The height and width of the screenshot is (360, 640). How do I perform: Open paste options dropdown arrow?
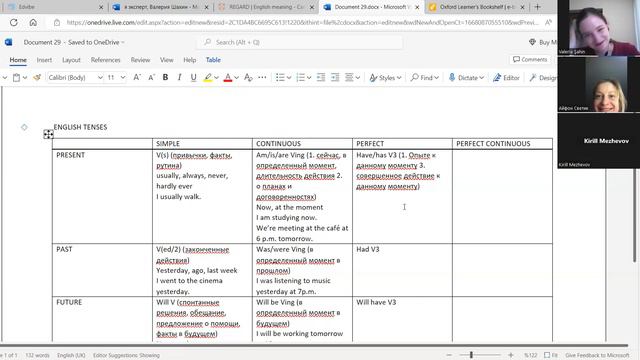[25, 78]
